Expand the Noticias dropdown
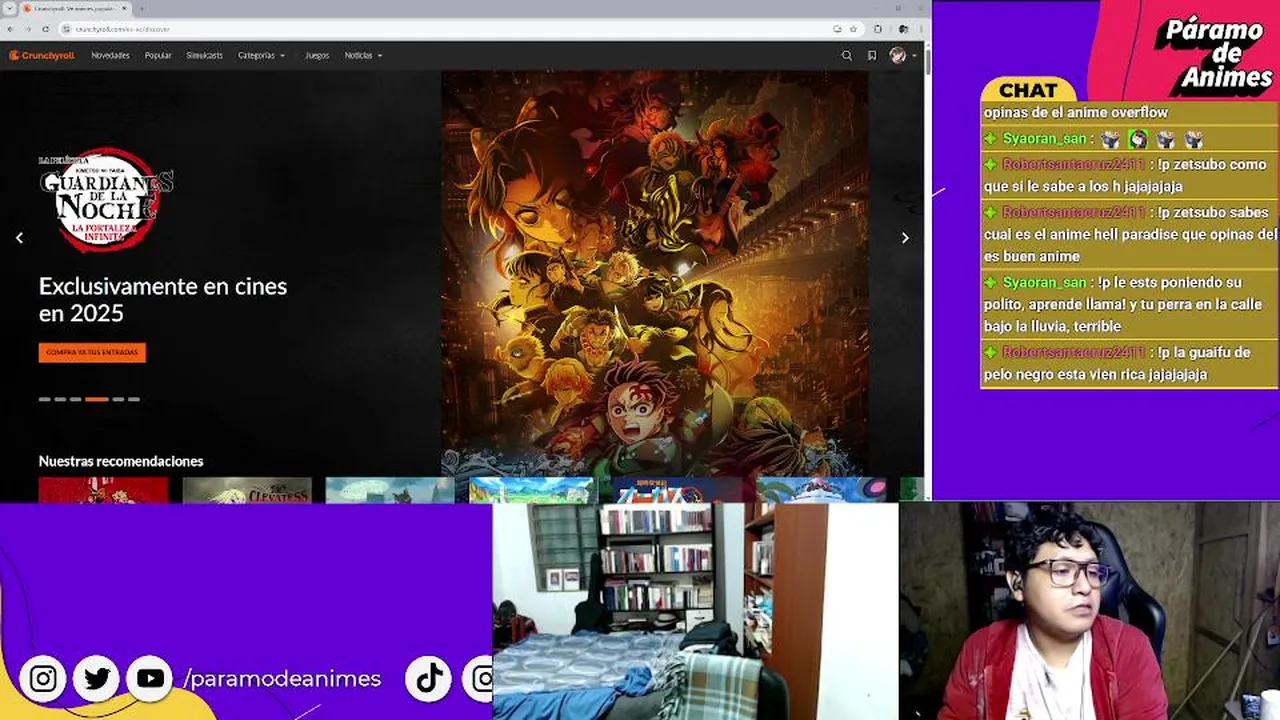This screenshot has width=1280, height=720. tap(363, 56)
